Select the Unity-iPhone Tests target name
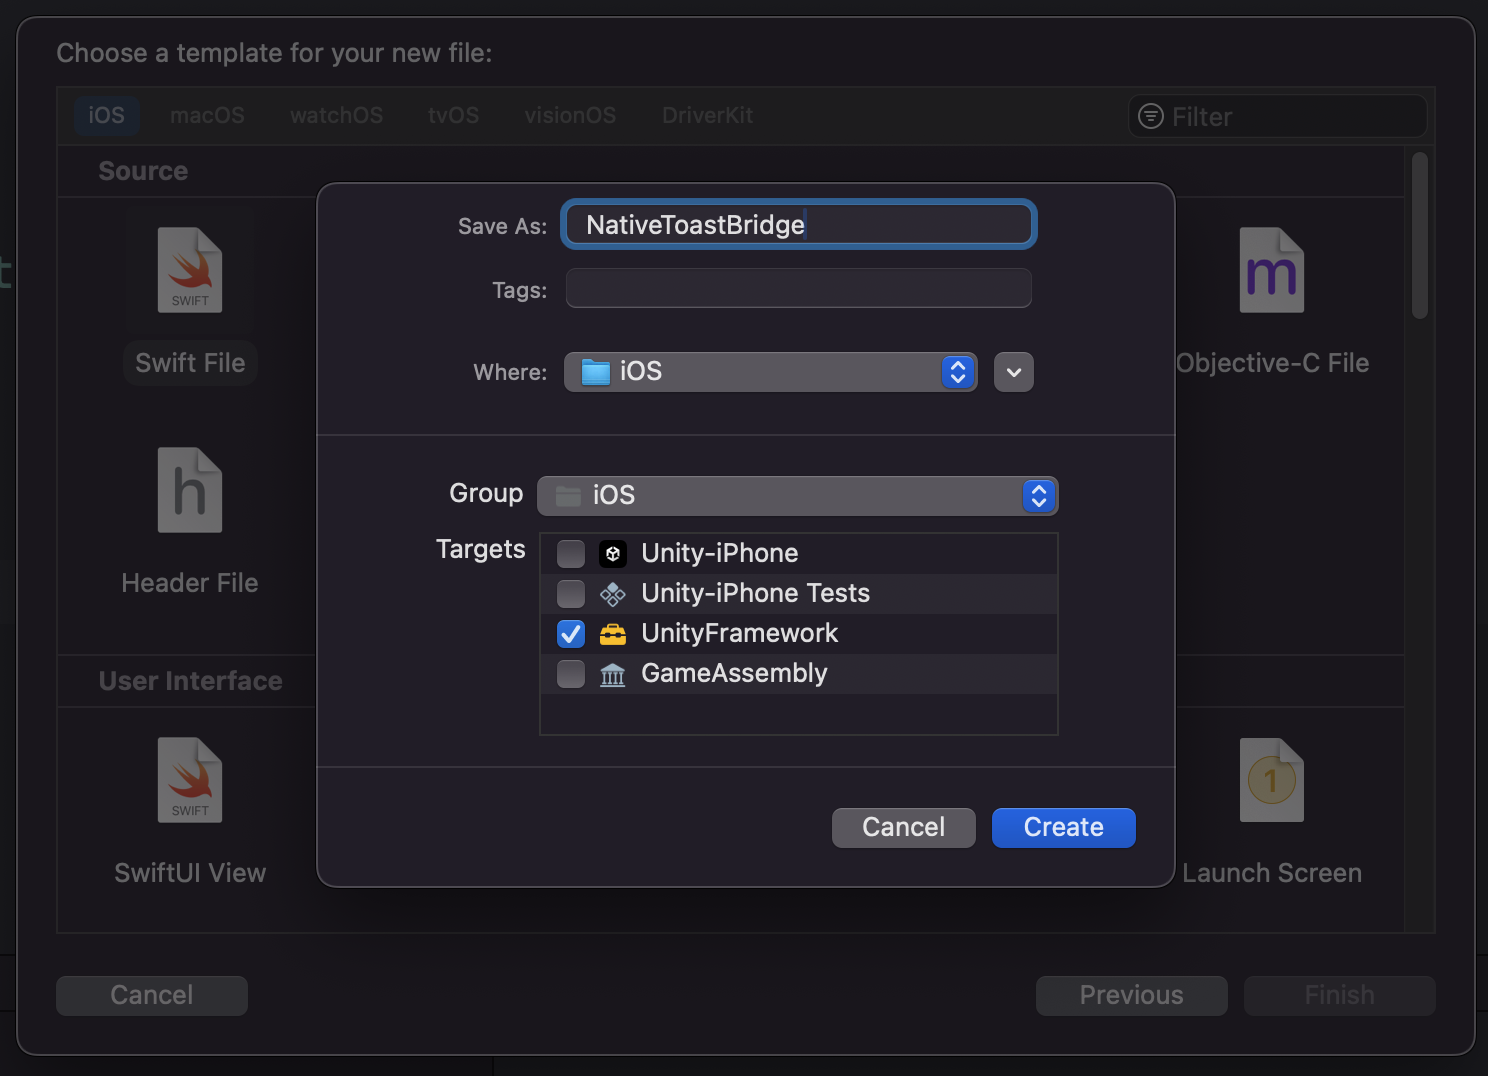1488x1076 pixels. tap(756, 594)
